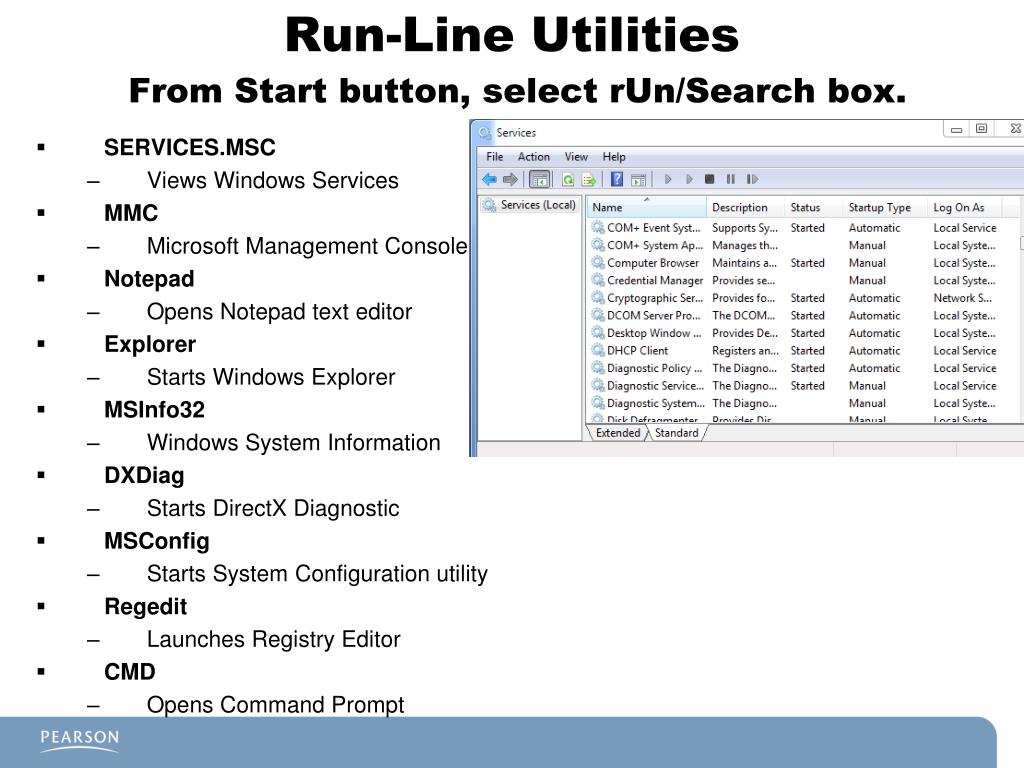
Task: Sort by the Description column header
Action: 746,207
